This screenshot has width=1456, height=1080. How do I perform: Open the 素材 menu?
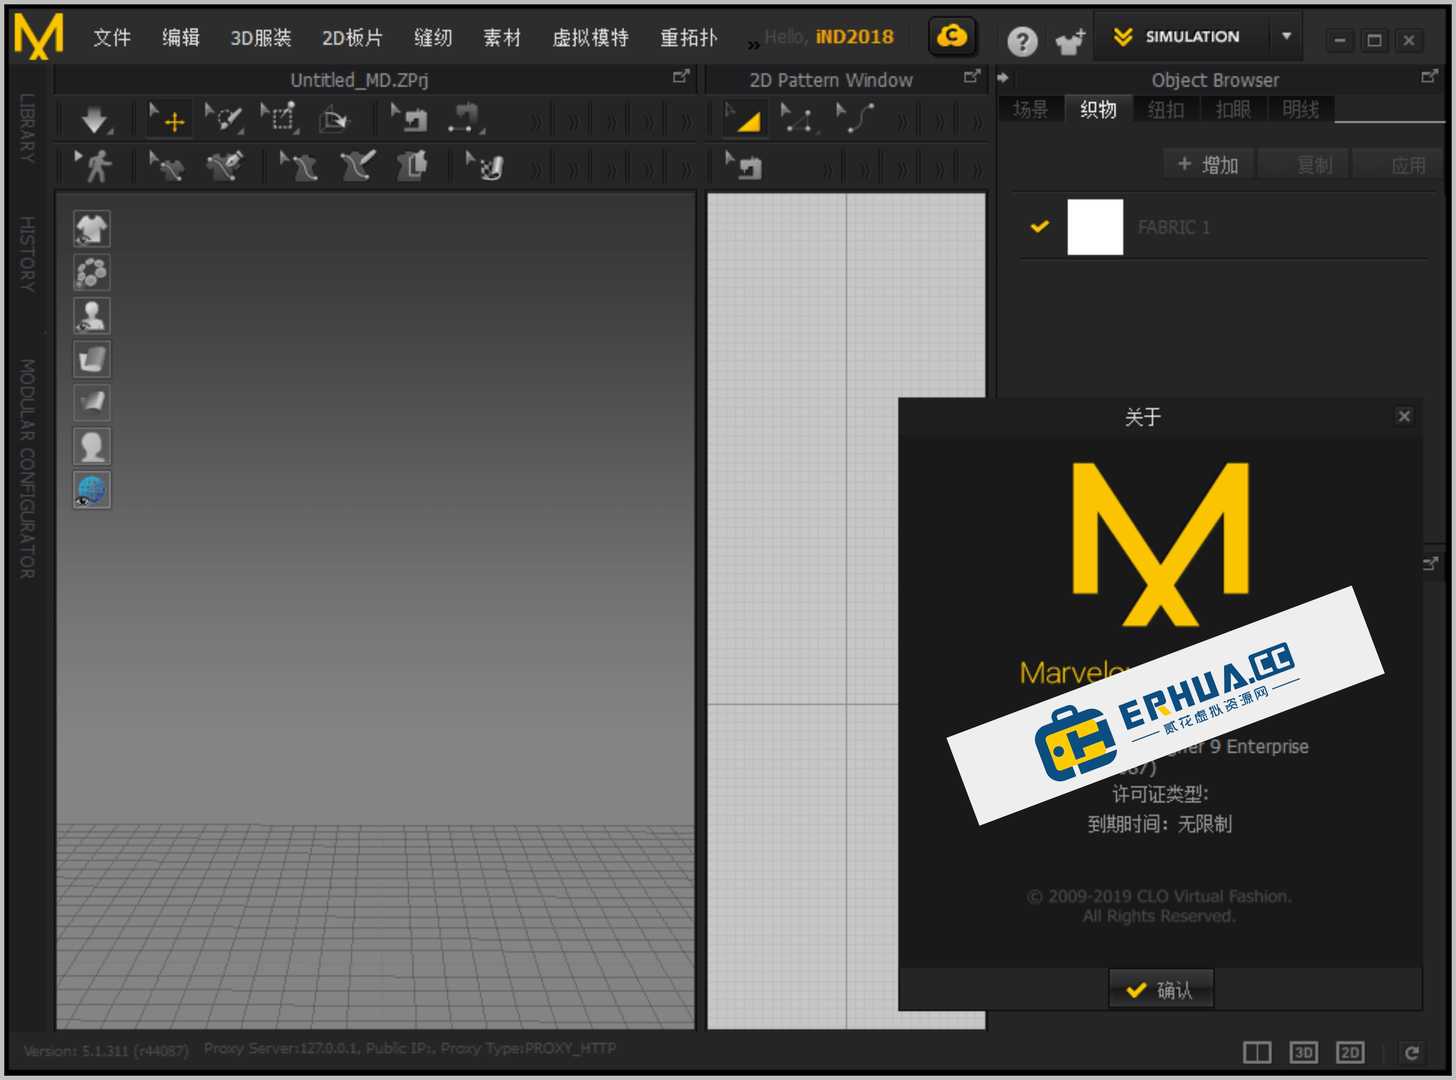coord(502,38)
